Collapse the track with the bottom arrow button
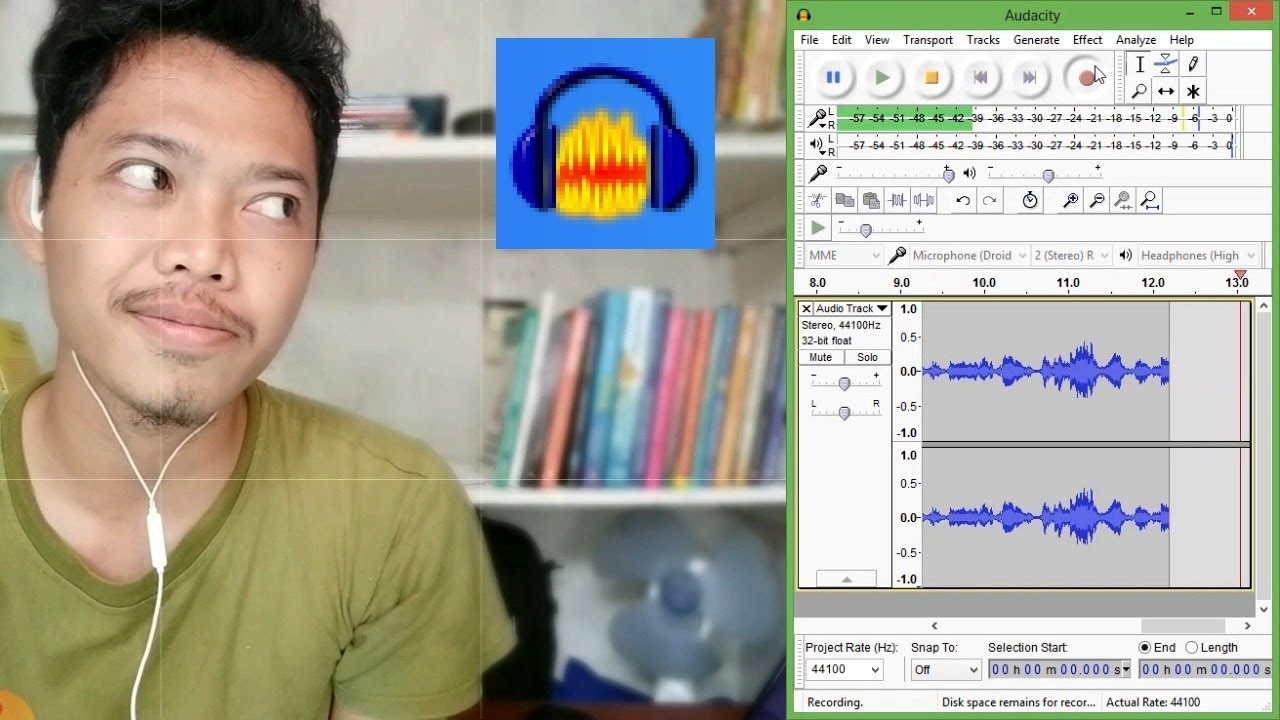The height and width of the screenshot is (720, 1280). pos(846,579)
